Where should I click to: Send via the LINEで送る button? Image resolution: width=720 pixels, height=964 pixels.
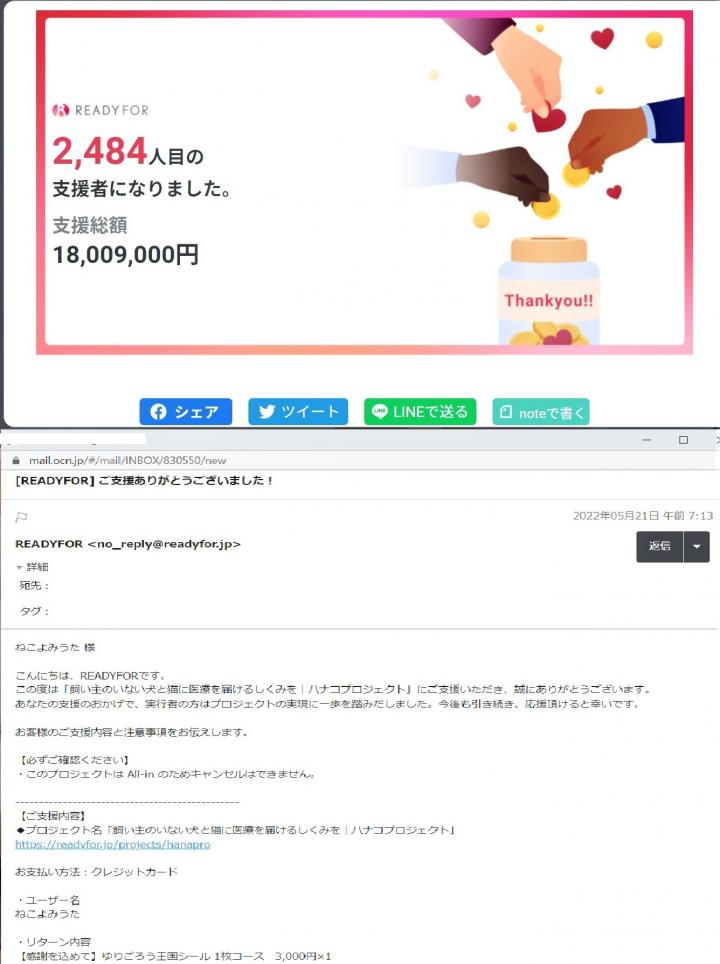pyautogui.click(x=420, y=411)
